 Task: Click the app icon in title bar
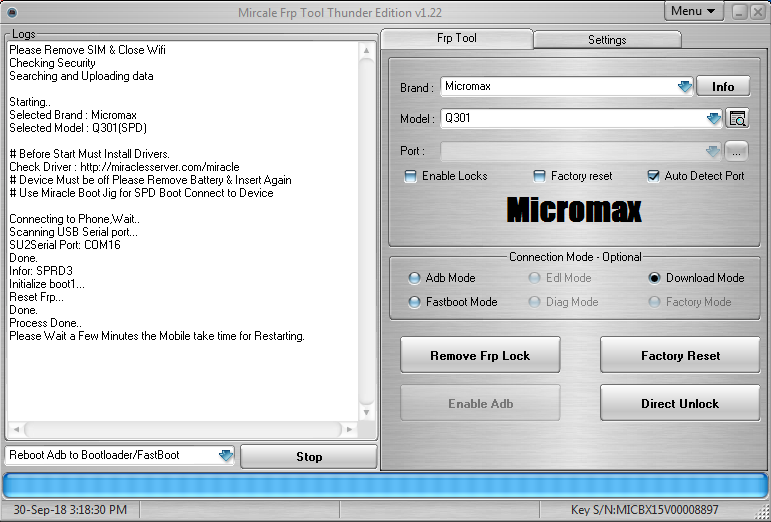(x=12, y=12)
